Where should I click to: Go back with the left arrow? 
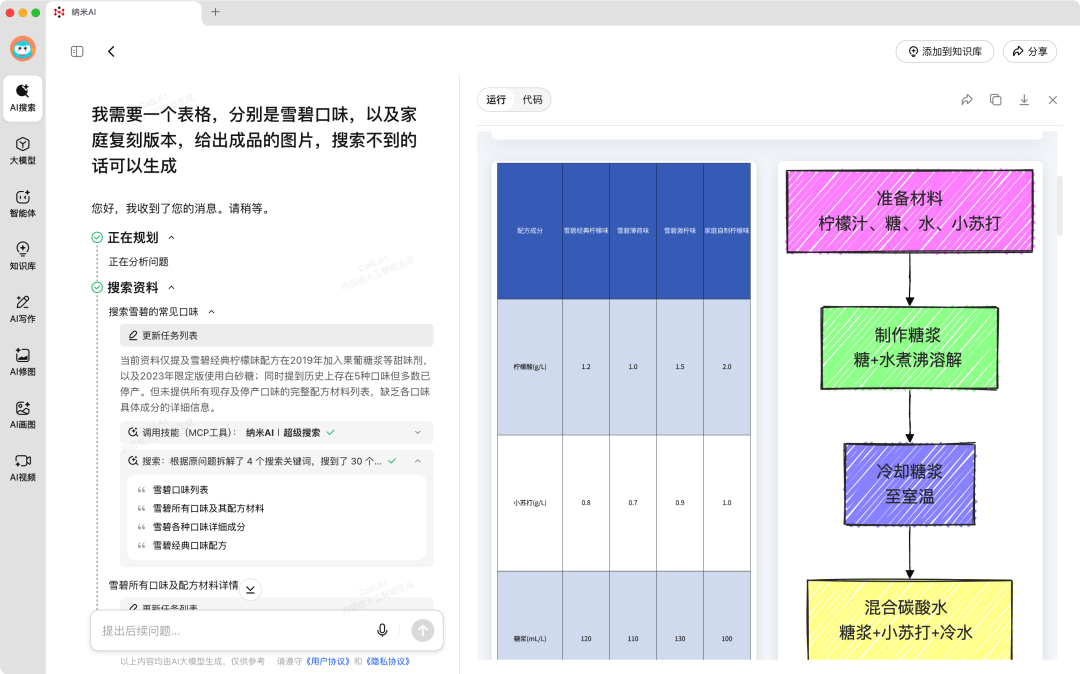coord(111,52)
